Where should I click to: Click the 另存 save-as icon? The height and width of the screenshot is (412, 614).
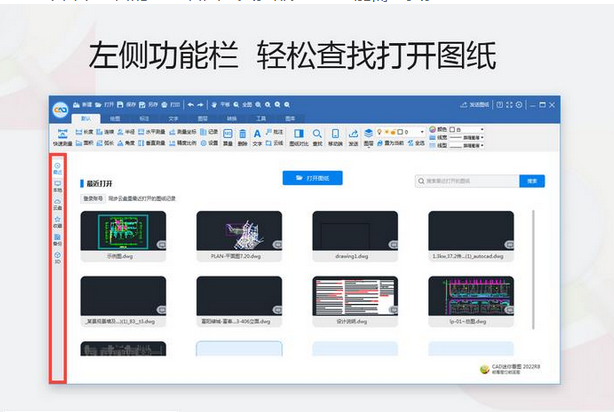[142, 105]
